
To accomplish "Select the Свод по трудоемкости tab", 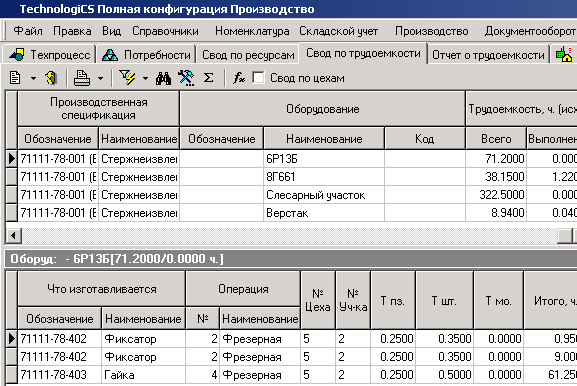I will (363, 53).
